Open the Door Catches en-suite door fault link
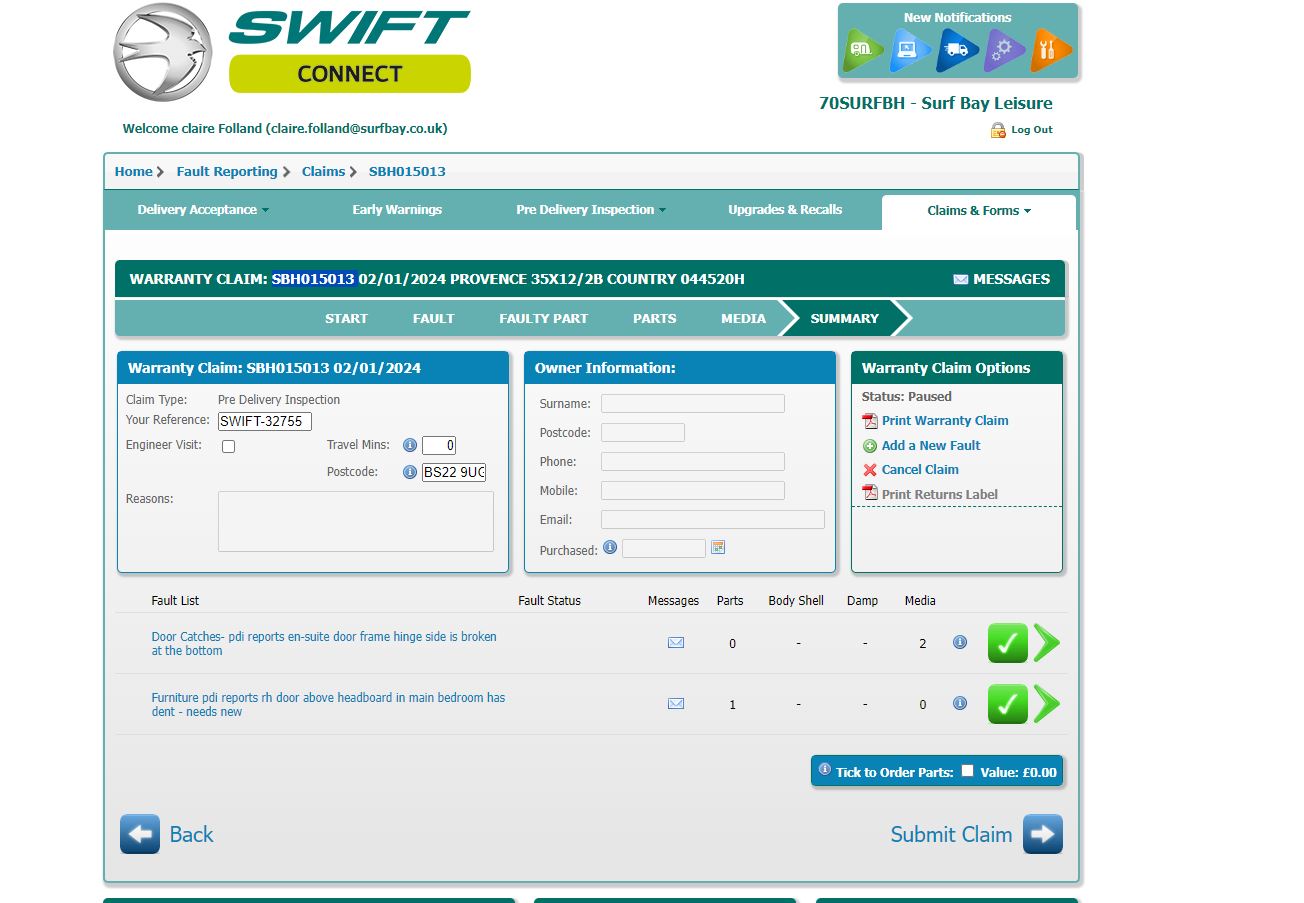1304x903 pixels. click(x=324, y=644)
